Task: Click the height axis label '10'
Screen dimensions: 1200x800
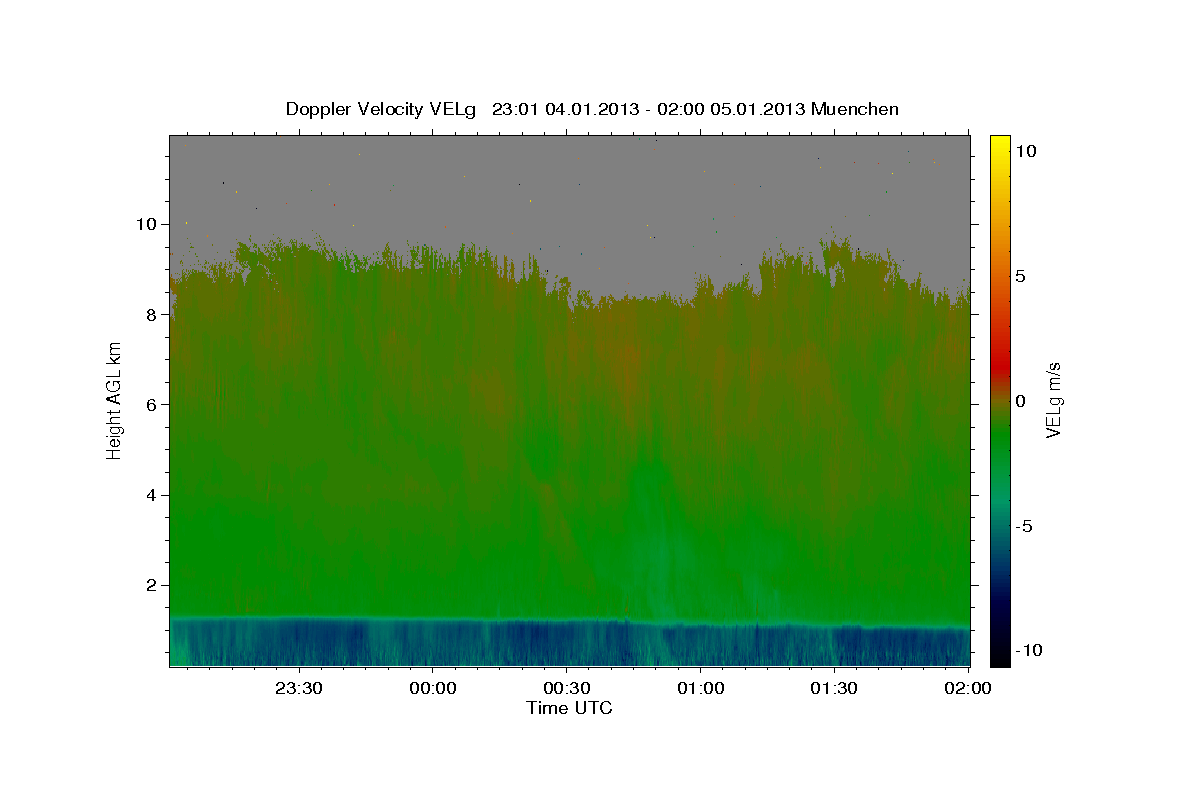Action: coord(146,224)
